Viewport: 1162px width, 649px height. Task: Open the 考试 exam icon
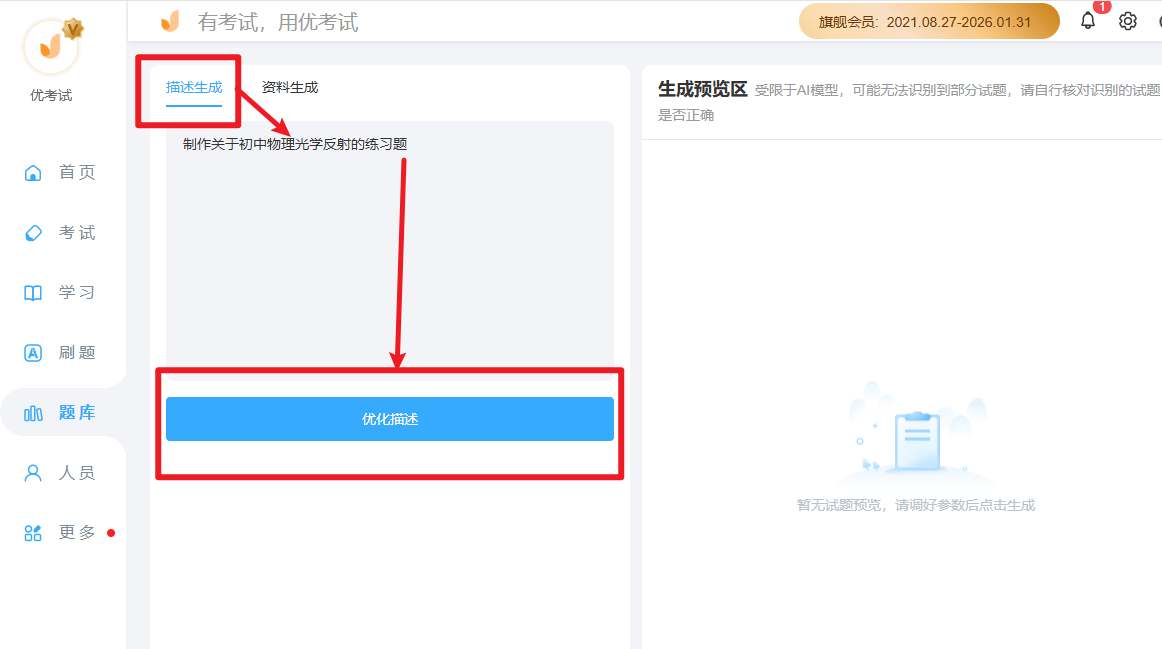(33, 233)
